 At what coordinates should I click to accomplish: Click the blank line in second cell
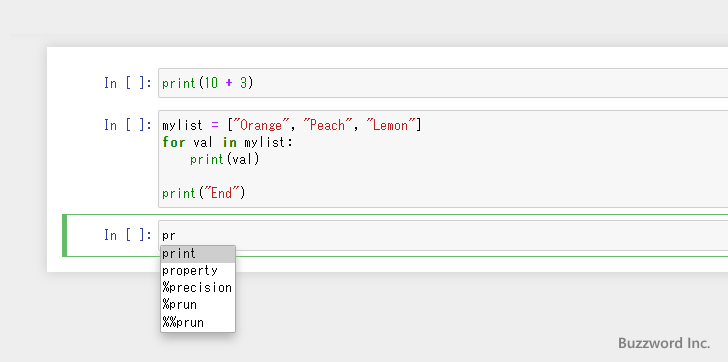[443, 176]
